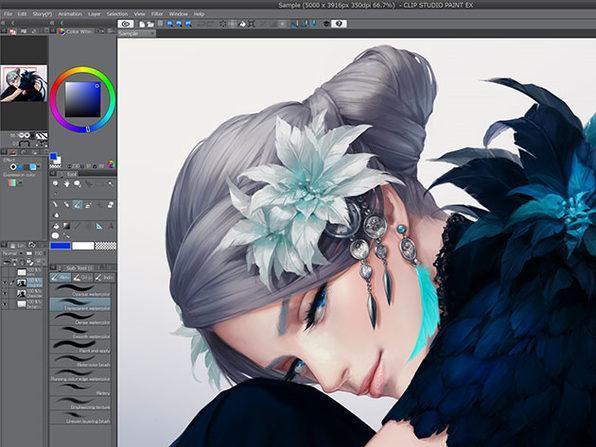Screen dimensions: 596x447
Task: Select the Airbrush tool
Action: pos(88,205)
